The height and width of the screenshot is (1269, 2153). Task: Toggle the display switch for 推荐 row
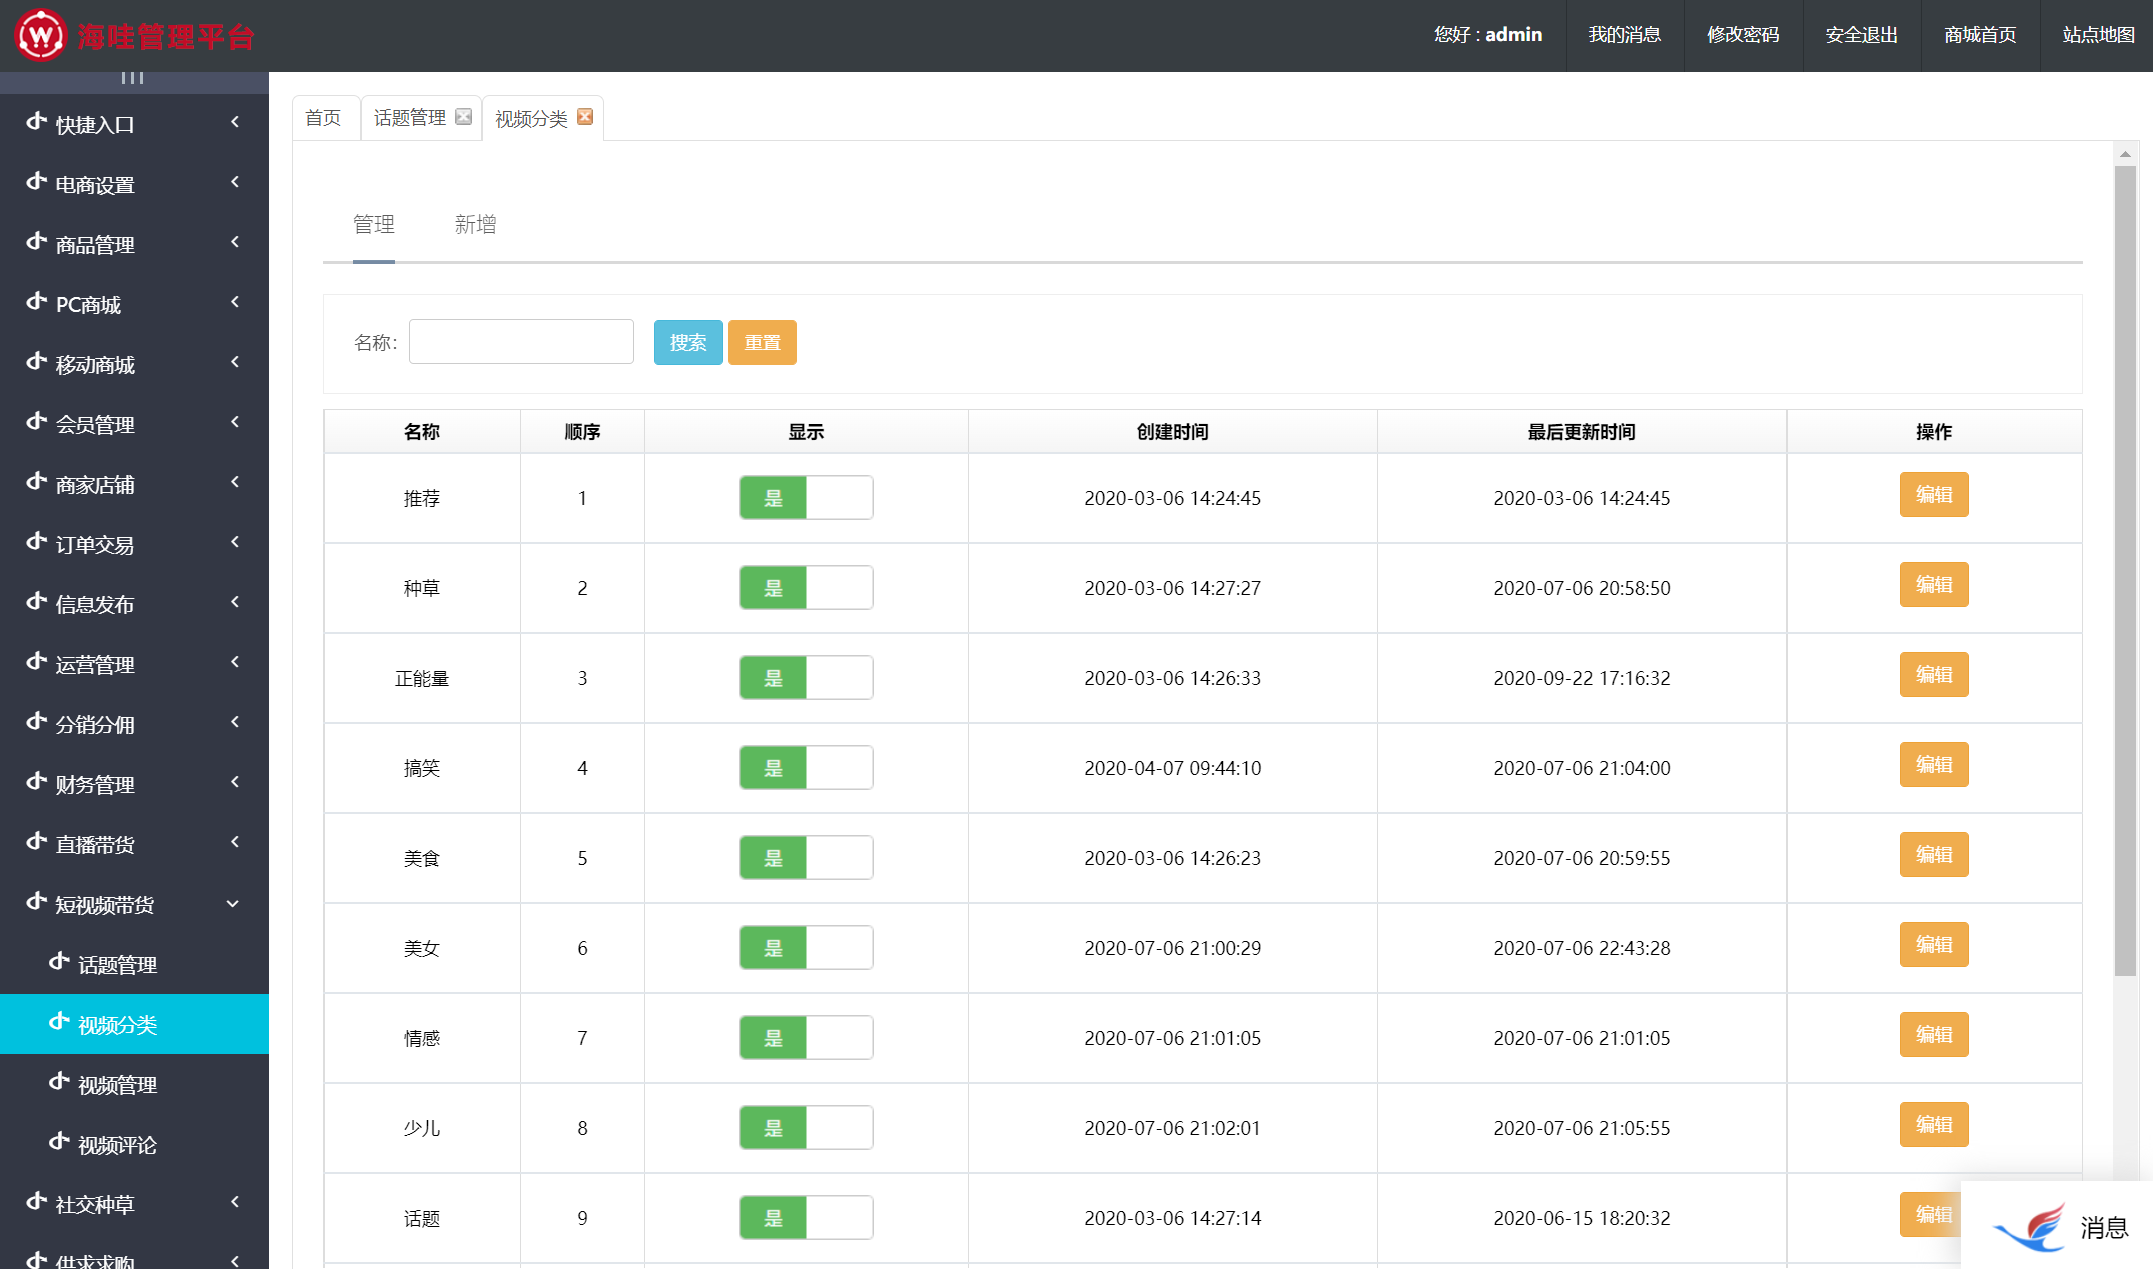806,498
